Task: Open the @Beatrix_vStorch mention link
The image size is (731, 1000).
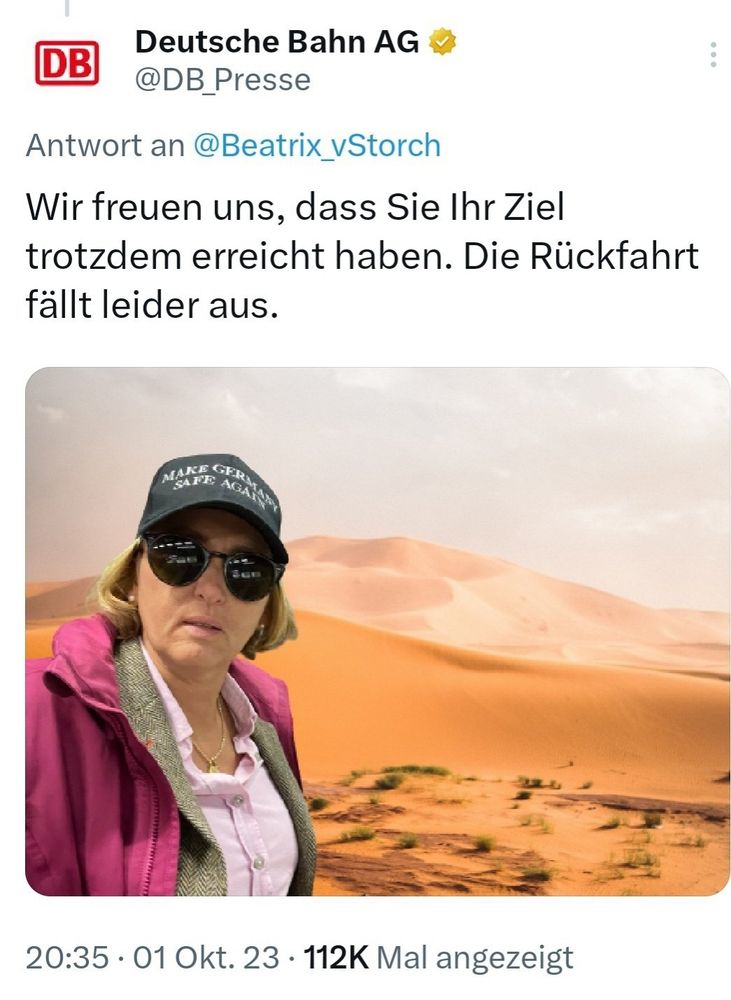Action: point(316,145)
